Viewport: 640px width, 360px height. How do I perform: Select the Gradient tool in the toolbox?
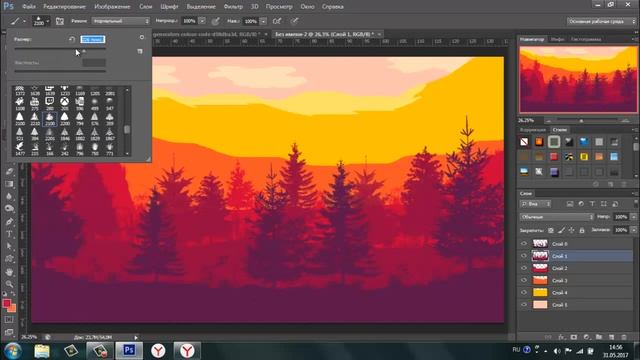point(9,184)
